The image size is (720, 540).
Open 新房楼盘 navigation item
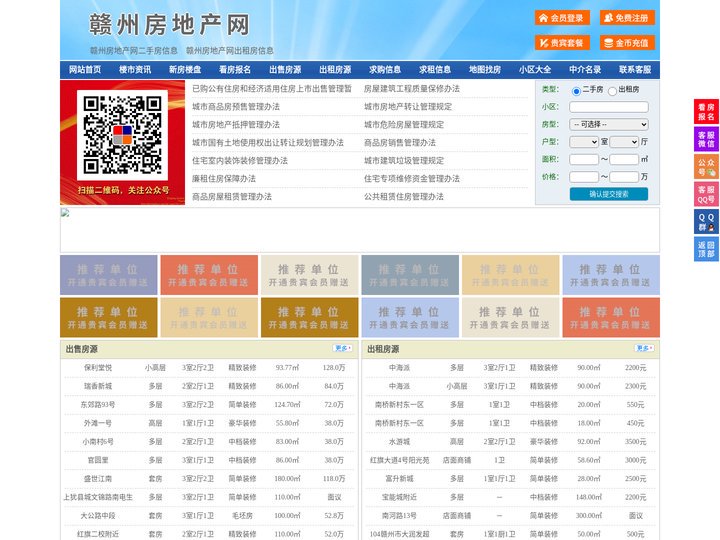click(x=185, y=70)
